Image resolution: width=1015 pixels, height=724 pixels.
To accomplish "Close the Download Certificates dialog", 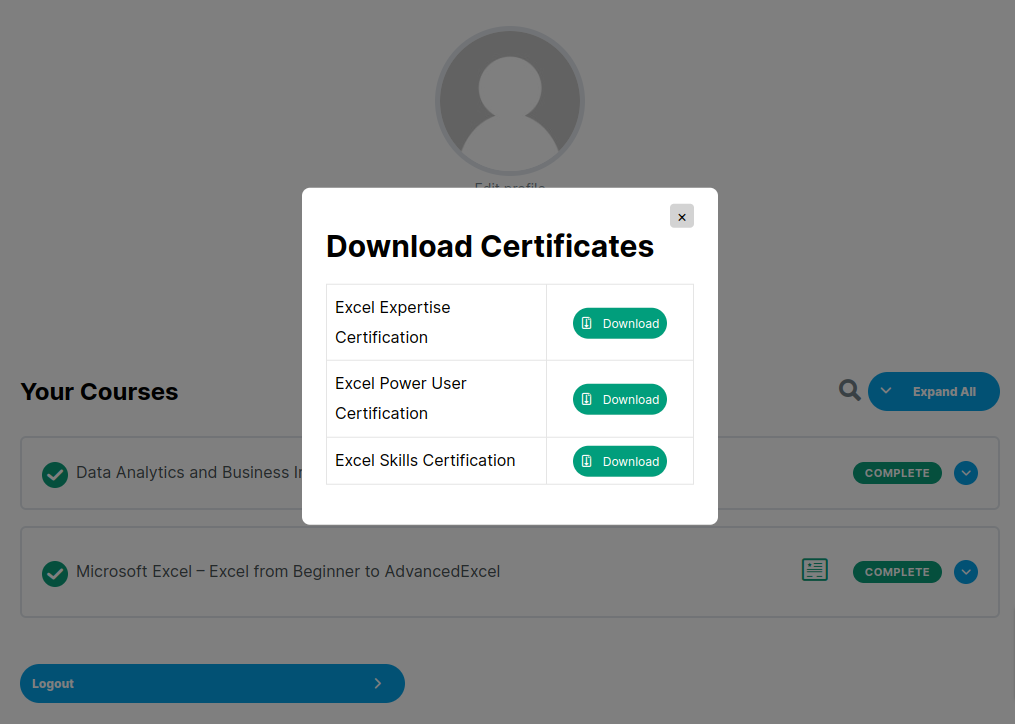I will 681,216.
